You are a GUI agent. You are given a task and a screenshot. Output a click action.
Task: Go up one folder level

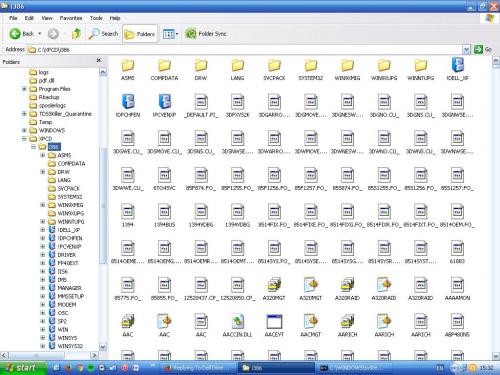pyautogui.click(x=76, y=34)
